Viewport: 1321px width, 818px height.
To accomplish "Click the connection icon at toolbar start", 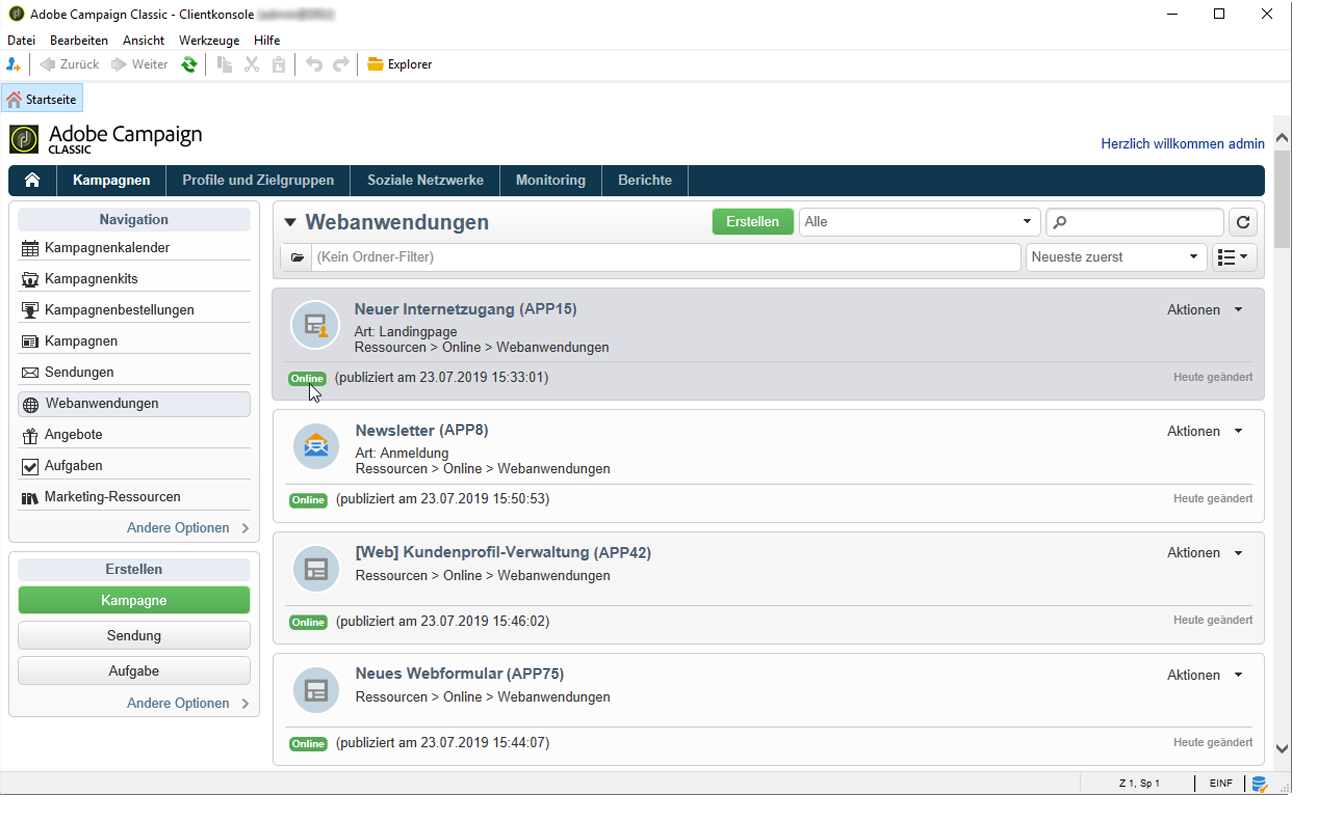I will click(x=14, y=65).
